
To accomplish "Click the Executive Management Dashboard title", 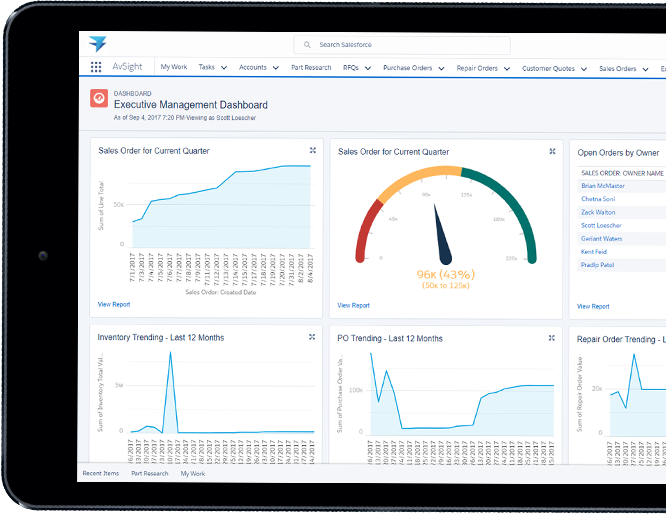I will [x=191, y=104].
